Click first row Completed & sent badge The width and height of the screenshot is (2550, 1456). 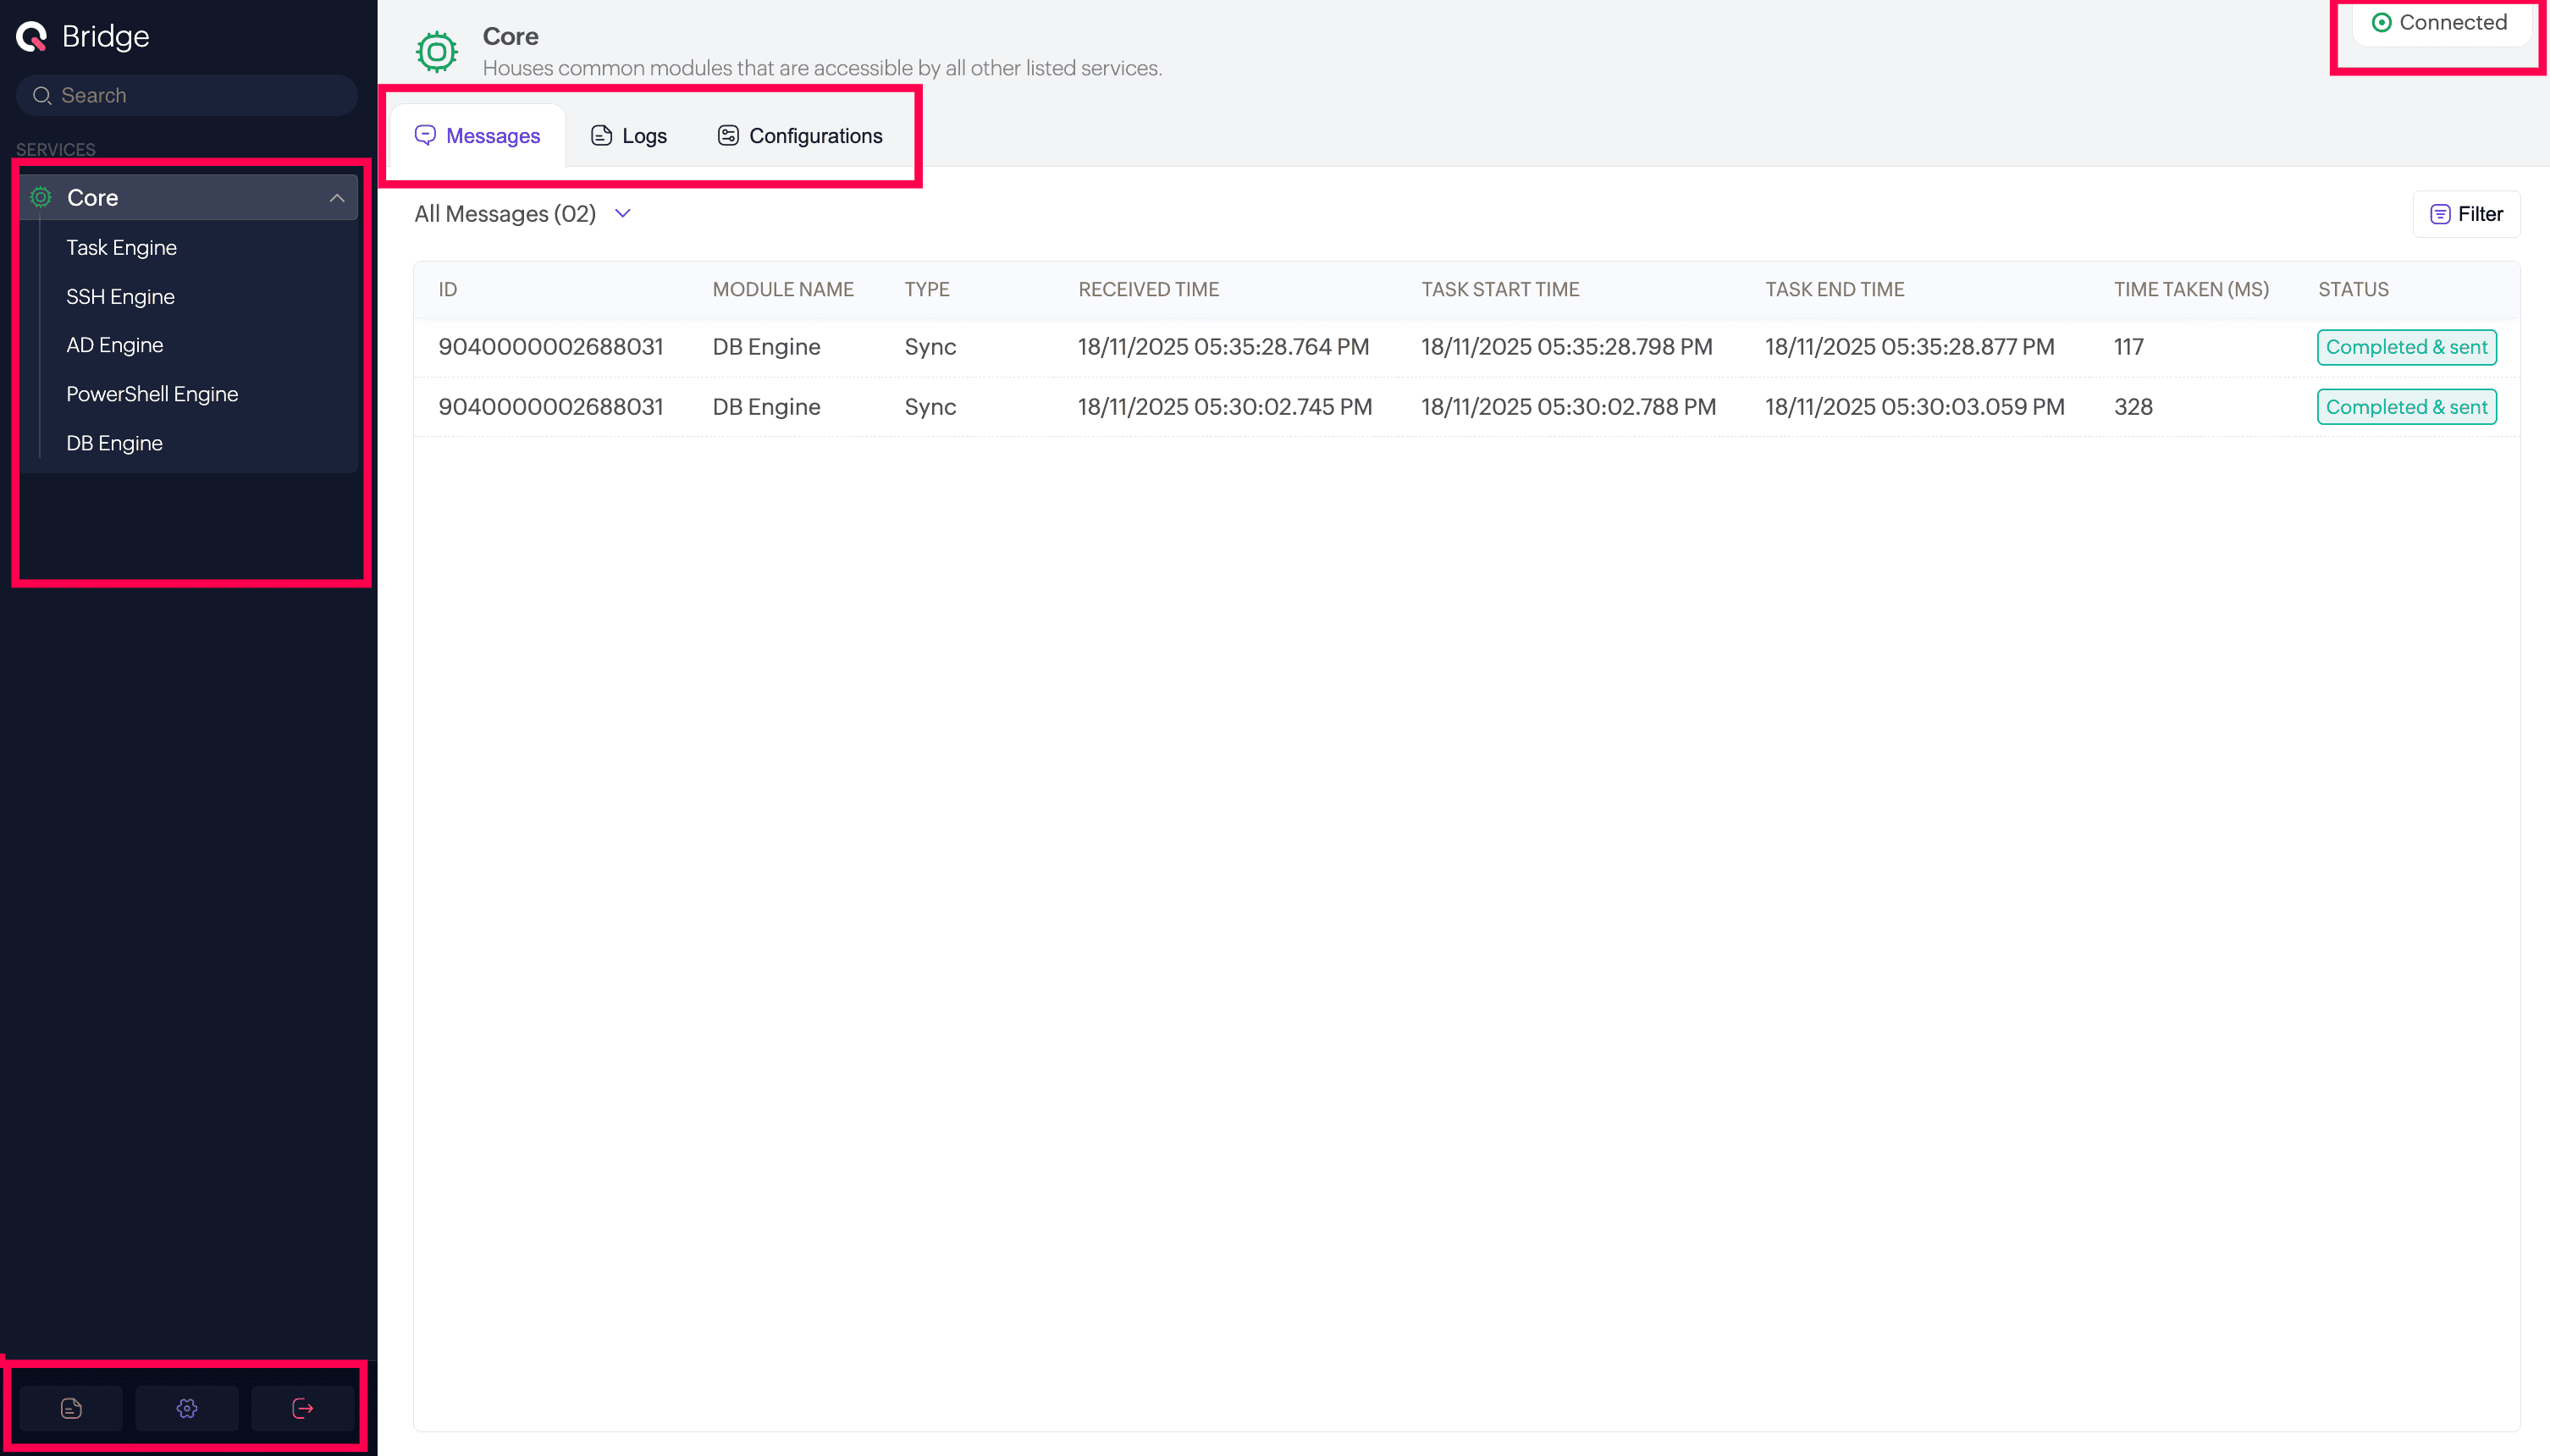click(x=2406, y=347)
